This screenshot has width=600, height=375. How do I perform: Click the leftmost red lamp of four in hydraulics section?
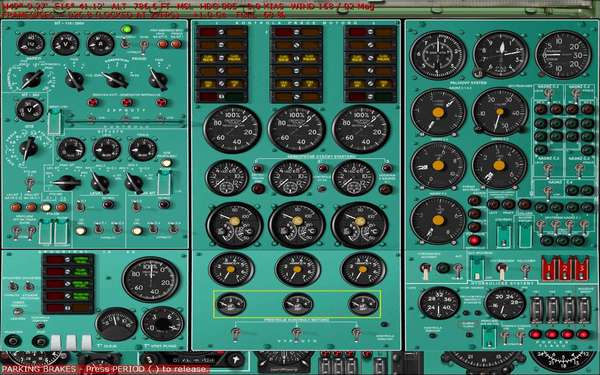click(x=536, y=334)
